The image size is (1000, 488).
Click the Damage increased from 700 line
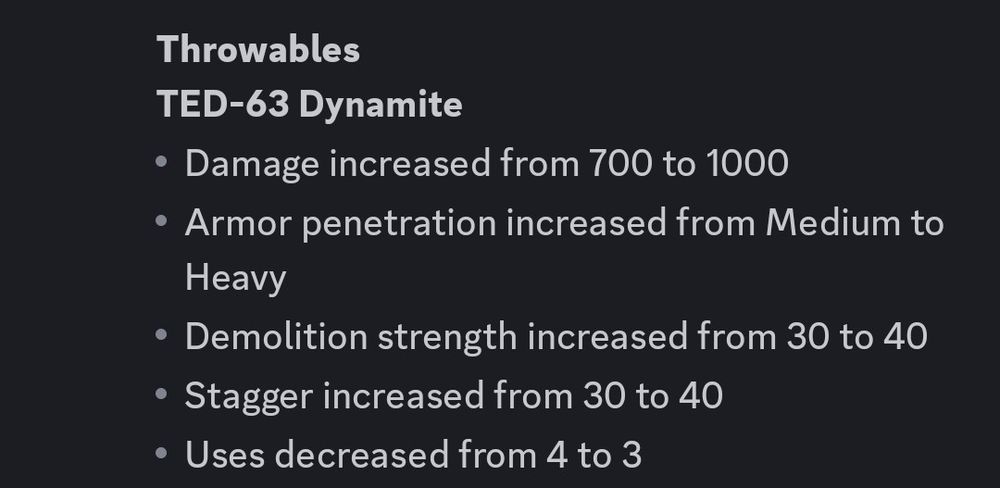click(x=487, y=163)
